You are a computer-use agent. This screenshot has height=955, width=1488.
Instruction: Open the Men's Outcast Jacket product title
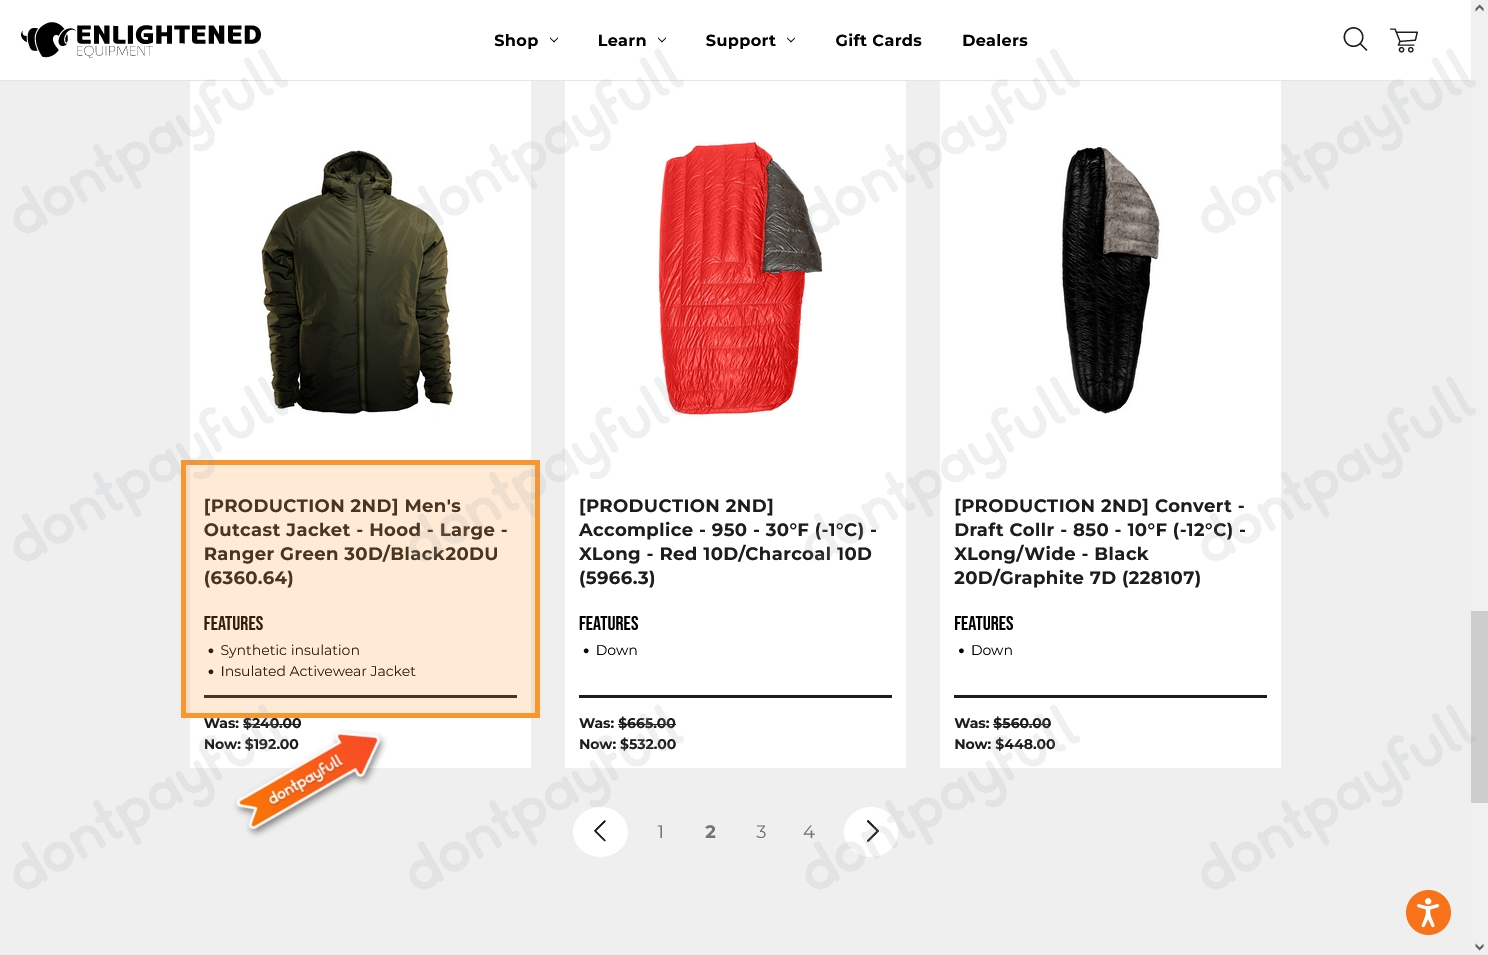pyautogui.click(x=356, y=541)
